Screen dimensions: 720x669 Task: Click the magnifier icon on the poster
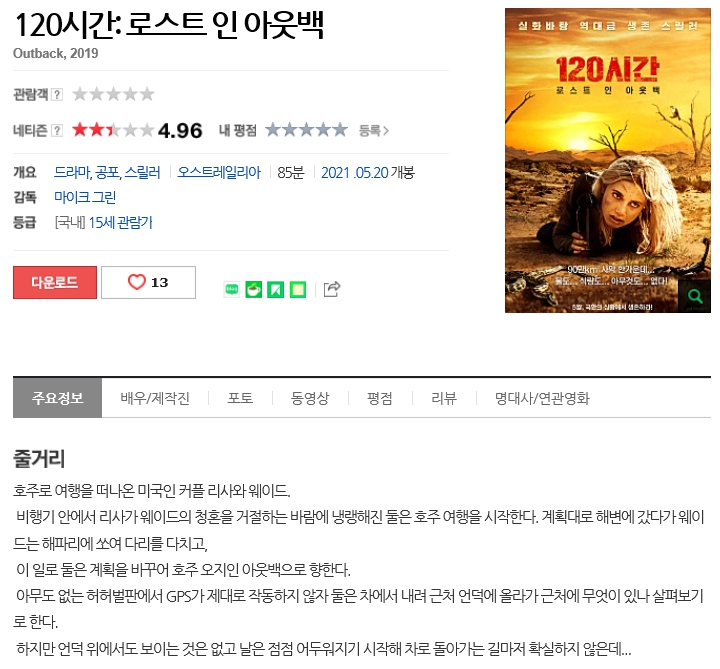coord(695,296)
